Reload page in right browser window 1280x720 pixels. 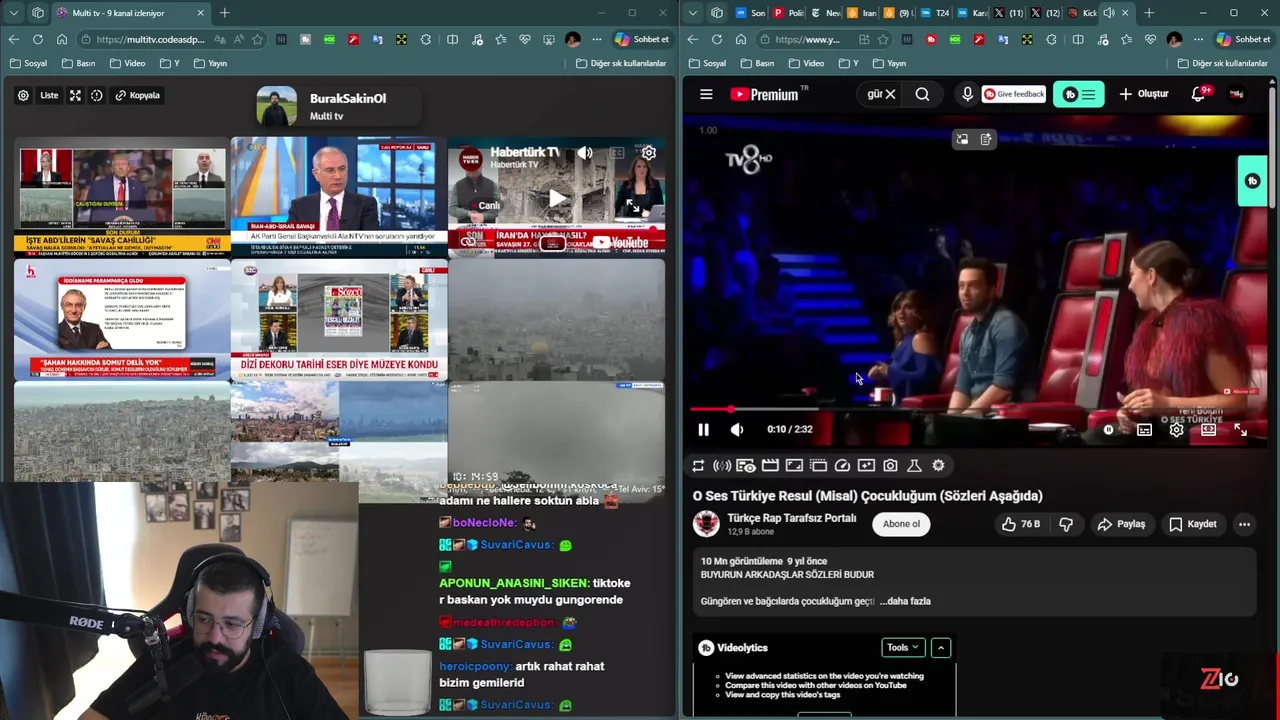(716, 39)
